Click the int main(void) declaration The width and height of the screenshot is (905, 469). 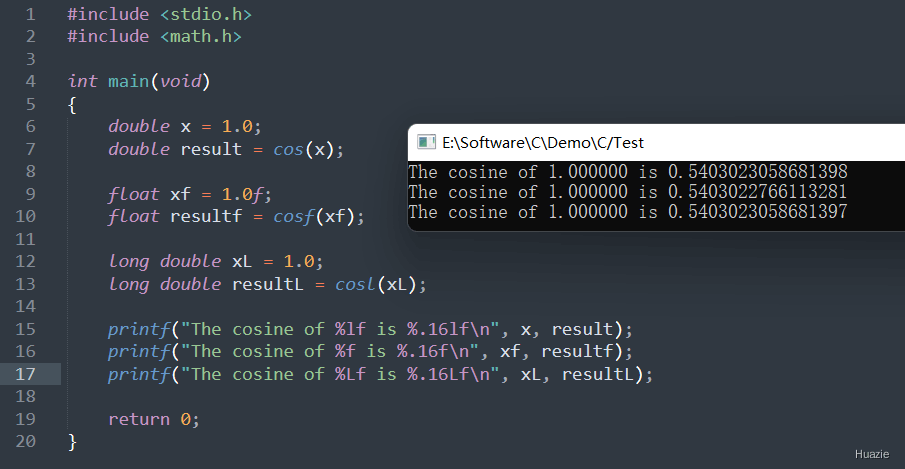coord(139,81)
